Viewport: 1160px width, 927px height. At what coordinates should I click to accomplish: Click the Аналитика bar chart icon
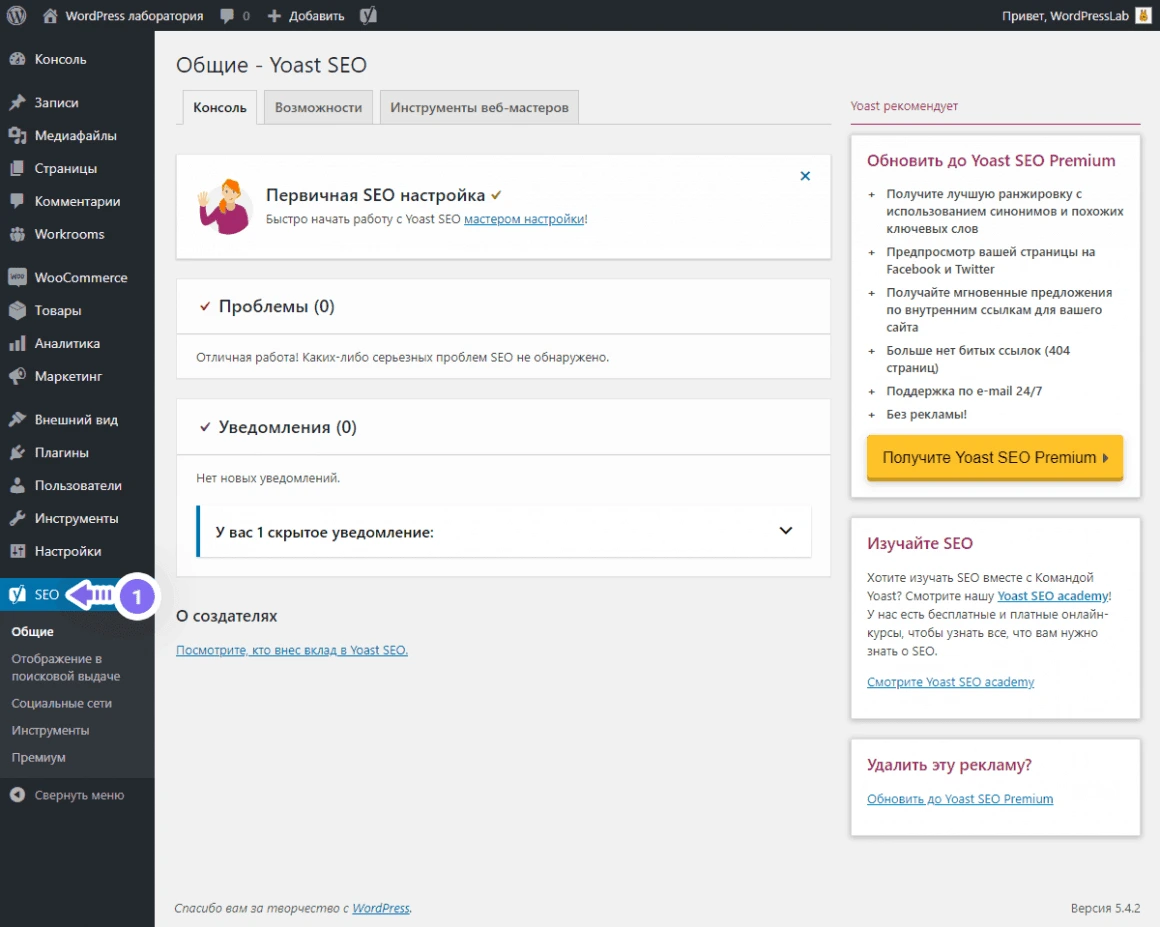pyautogui.click(x=17, y=343)
